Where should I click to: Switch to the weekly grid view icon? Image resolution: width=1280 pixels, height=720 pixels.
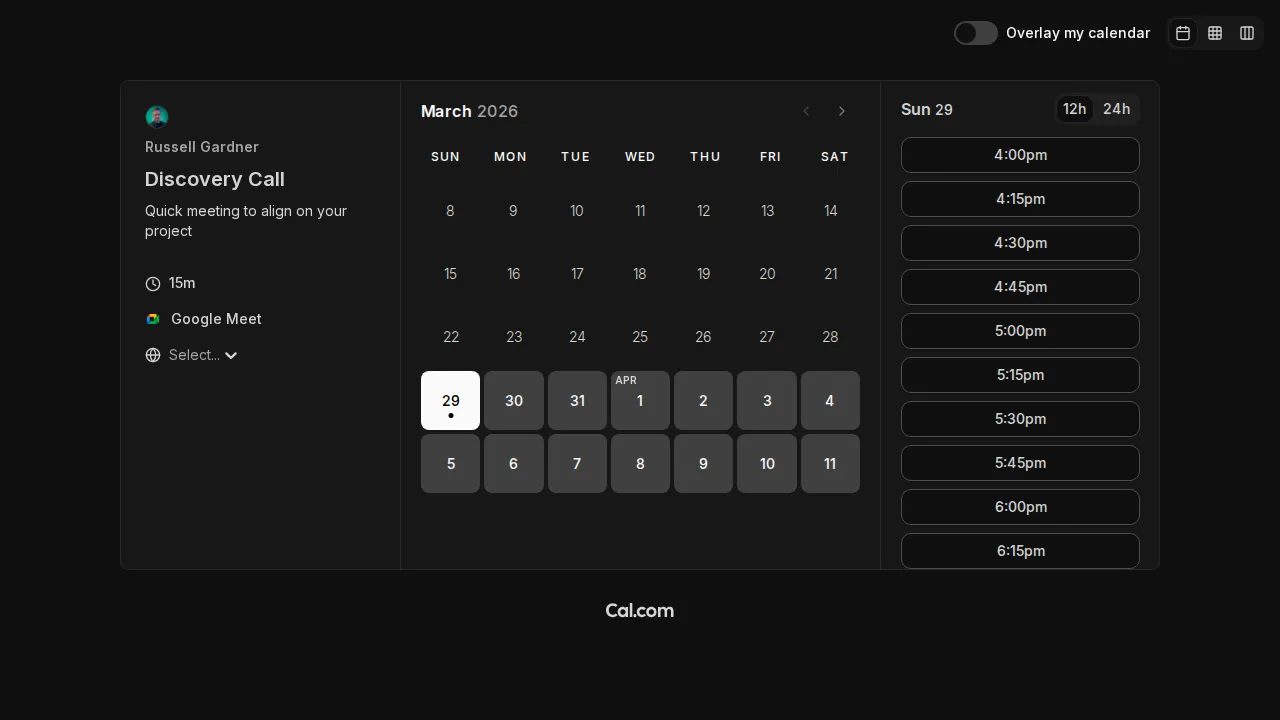pyautogui.click(x=1215, y=33)
